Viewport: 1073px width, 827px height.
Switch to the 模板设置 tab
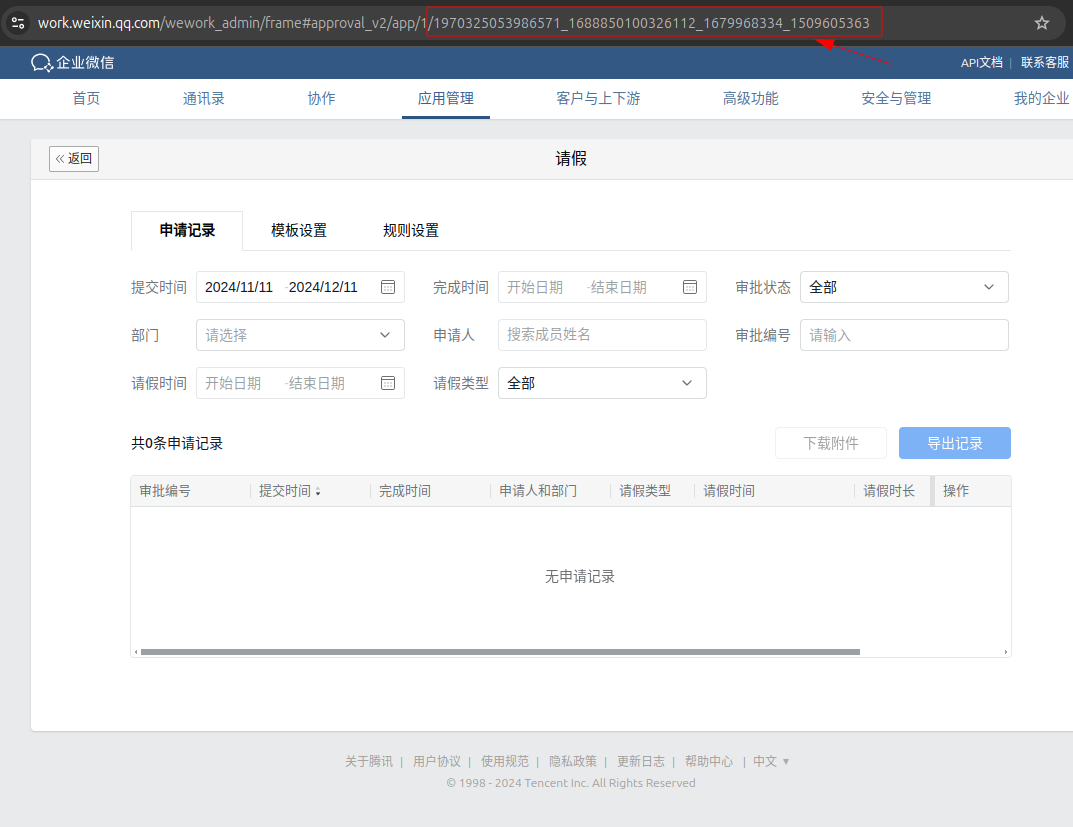tap(299, 230)
